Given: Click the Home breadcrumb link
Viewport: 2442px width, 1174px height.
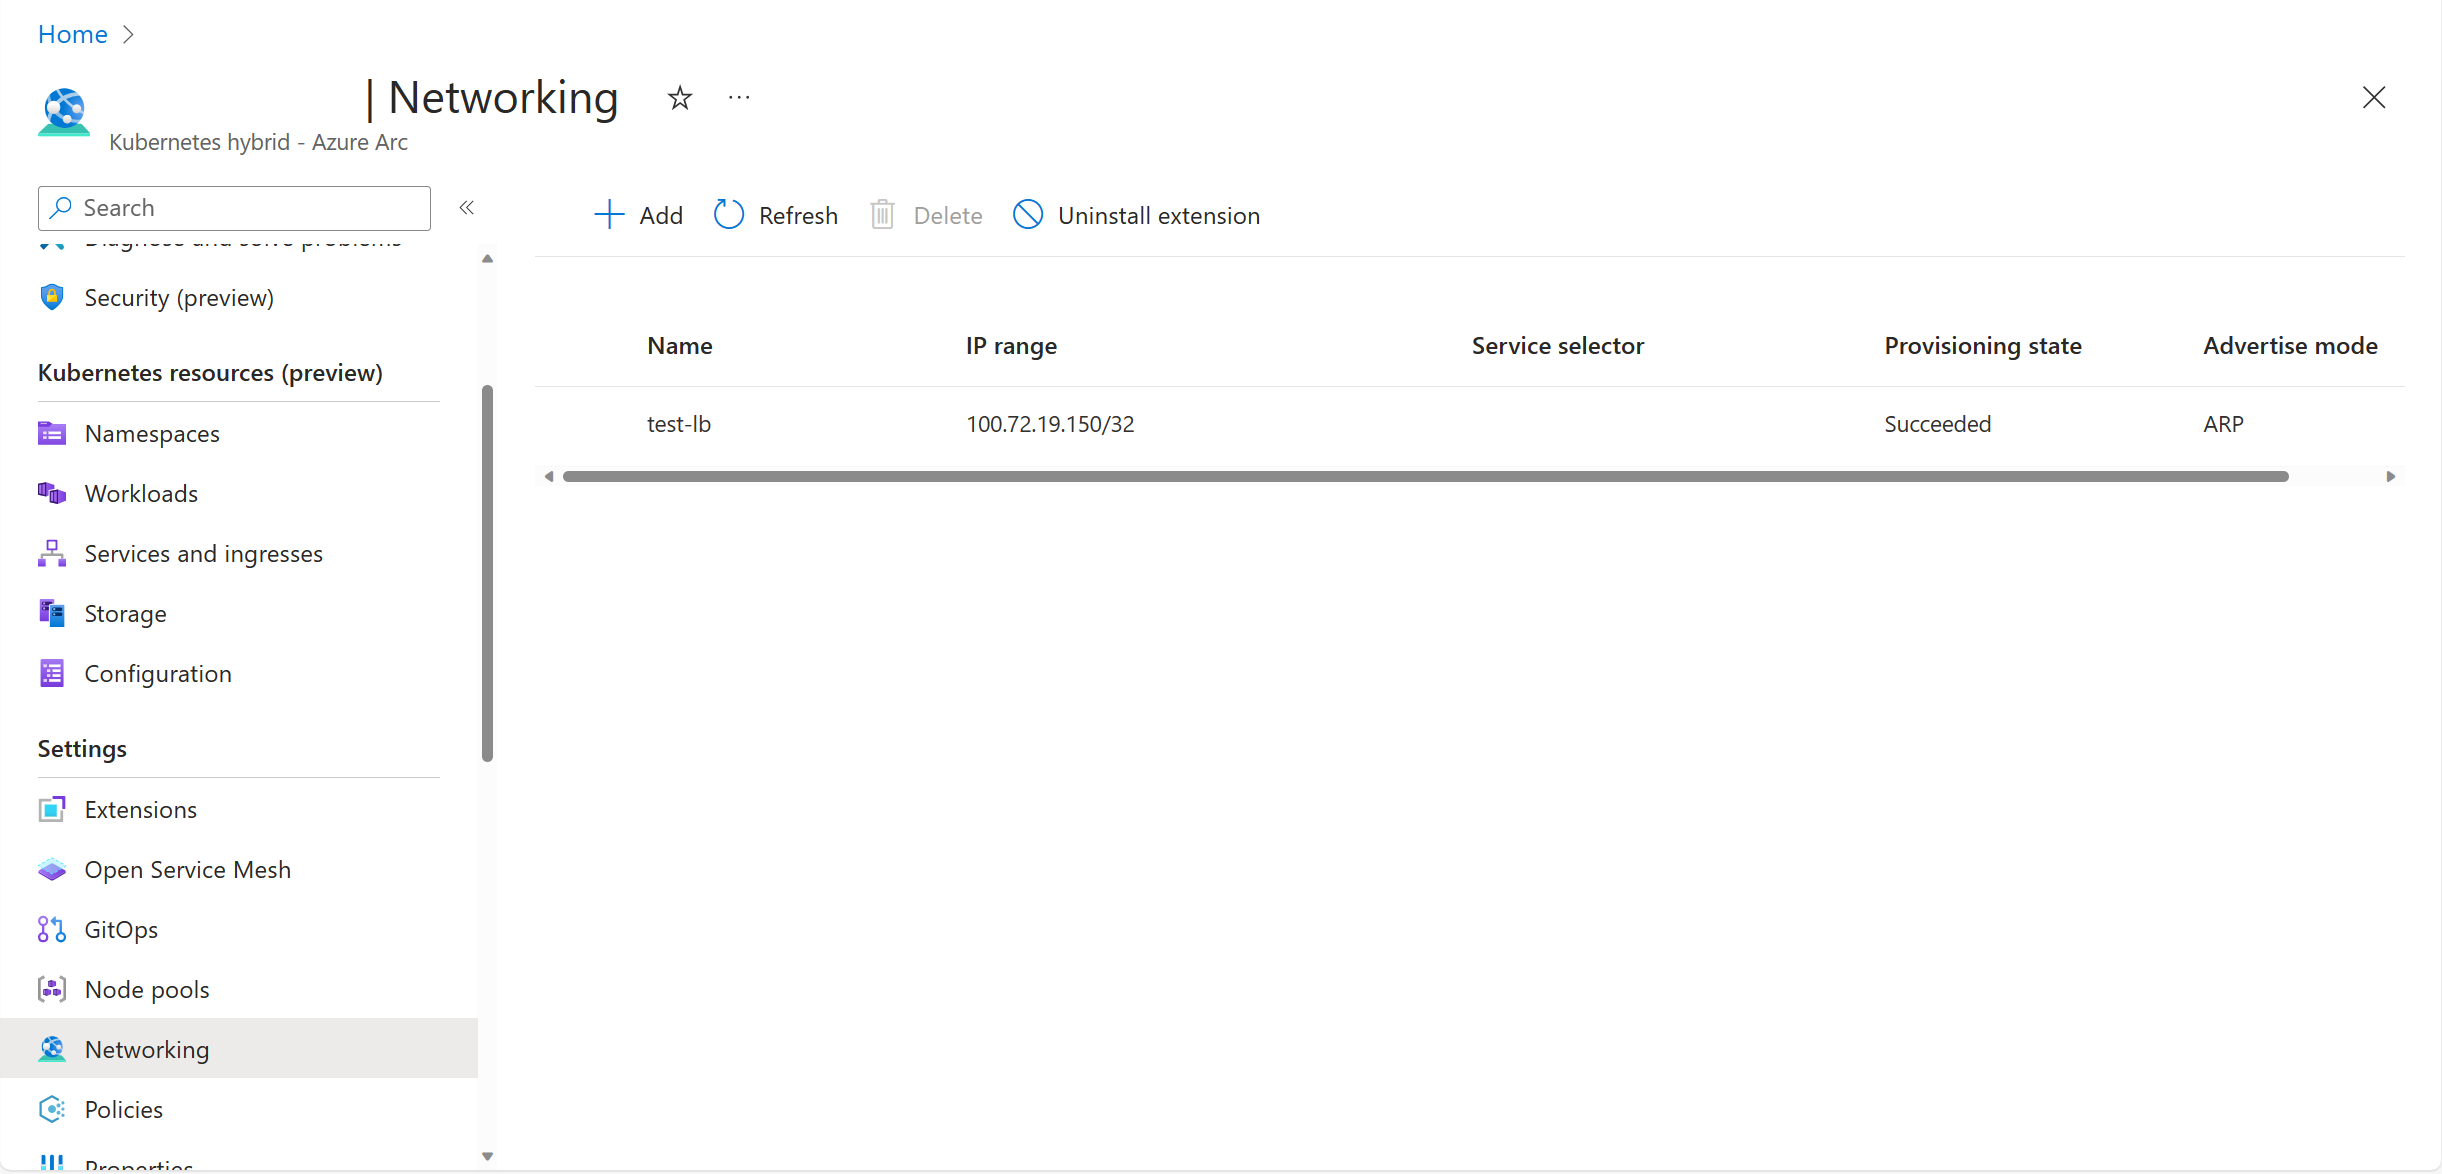Looking at the screenshot, I should (x=72, y=35).
